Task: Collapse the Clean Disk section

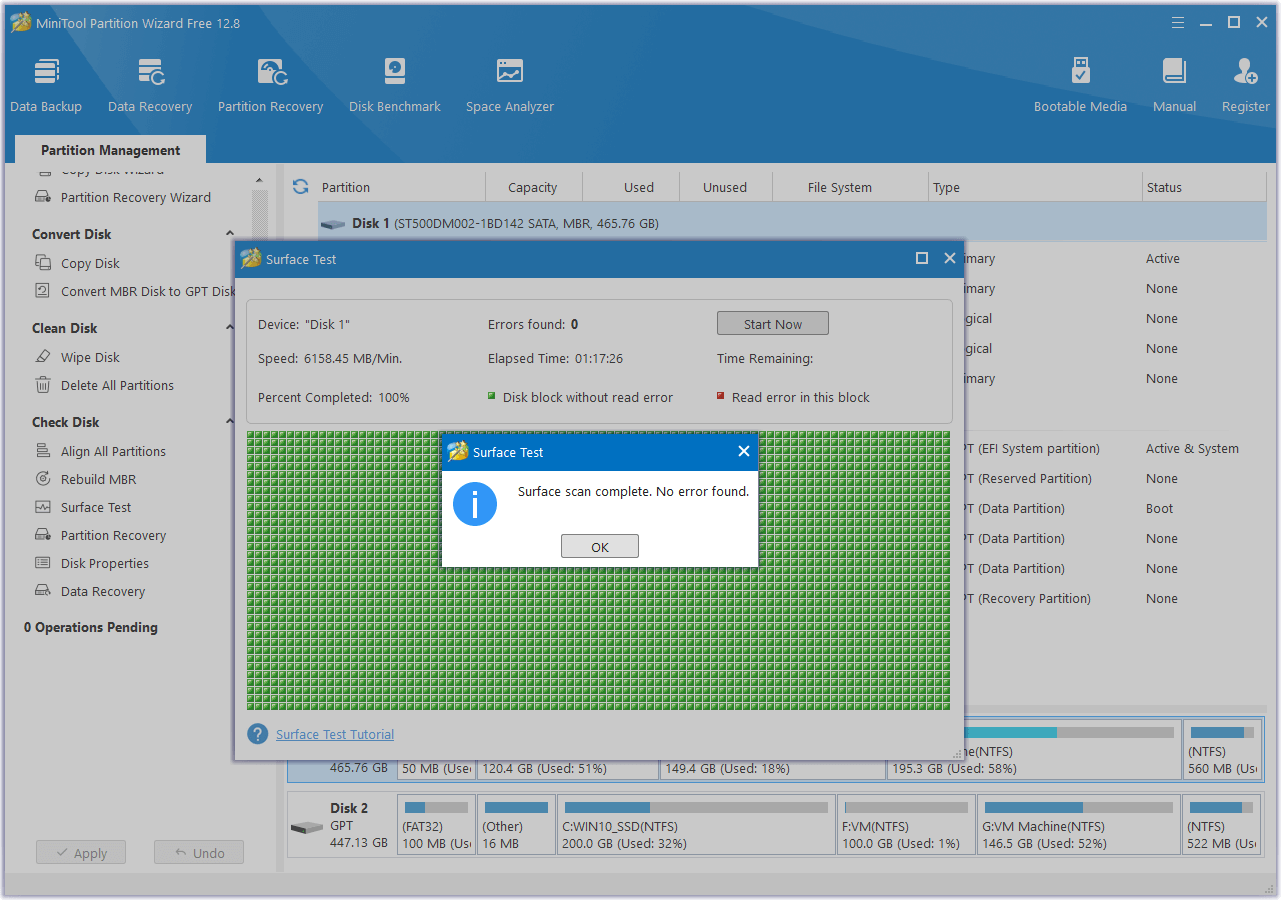Action: 230,329
